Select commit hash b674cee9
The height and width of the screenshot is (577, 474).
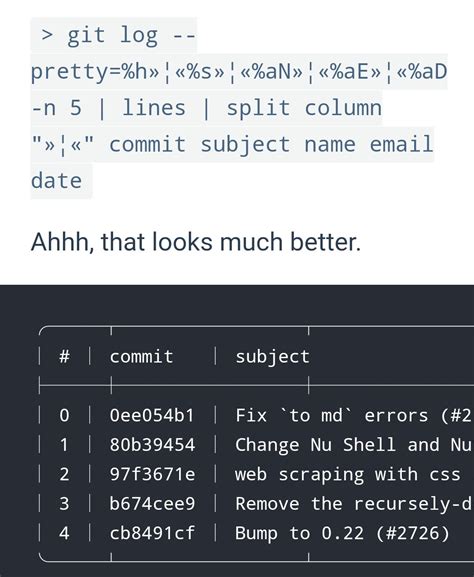(152, 503)
